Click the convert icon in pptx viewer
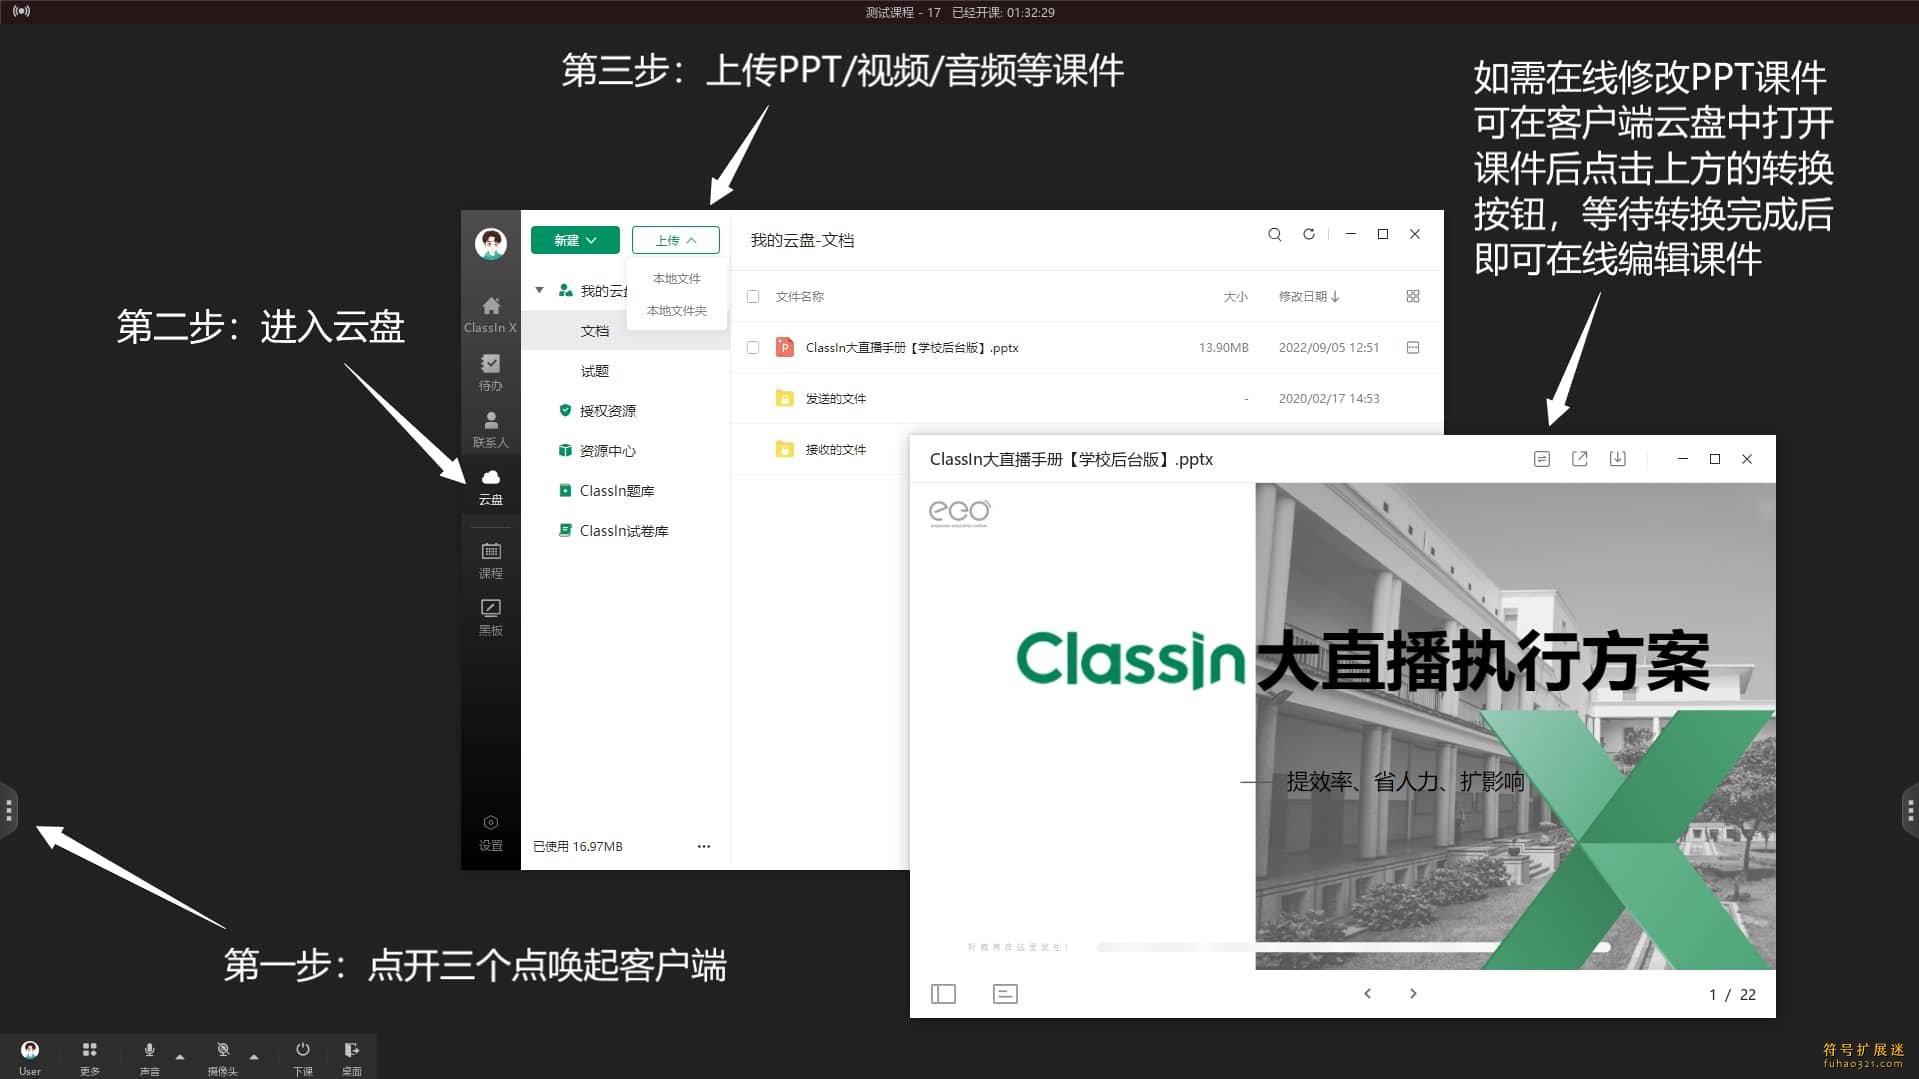This screenshot has width=1919, height=1079. 1542,459
